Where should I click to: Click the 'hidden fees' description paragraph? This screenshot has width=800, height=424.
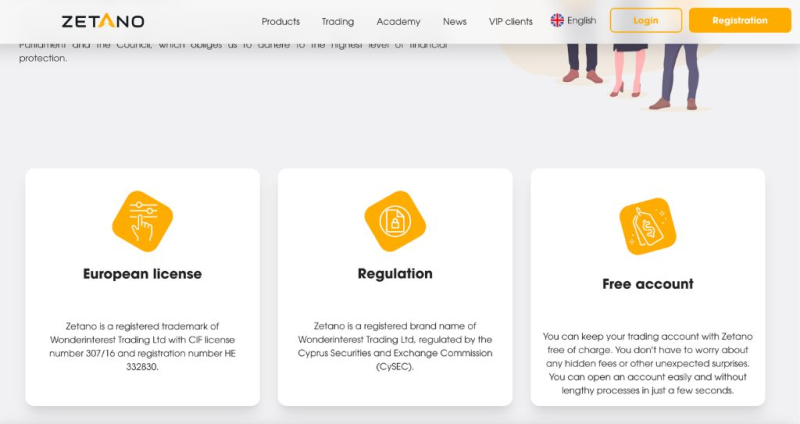coord(647,363)
